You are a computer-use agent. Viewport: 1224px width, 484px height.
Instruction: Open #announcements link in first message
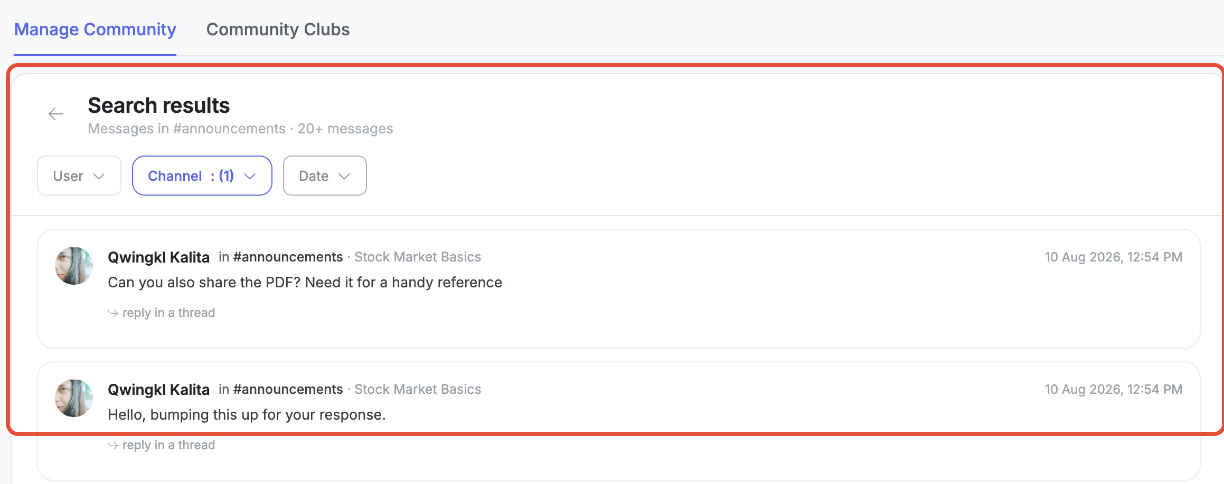tap(288, 257)
